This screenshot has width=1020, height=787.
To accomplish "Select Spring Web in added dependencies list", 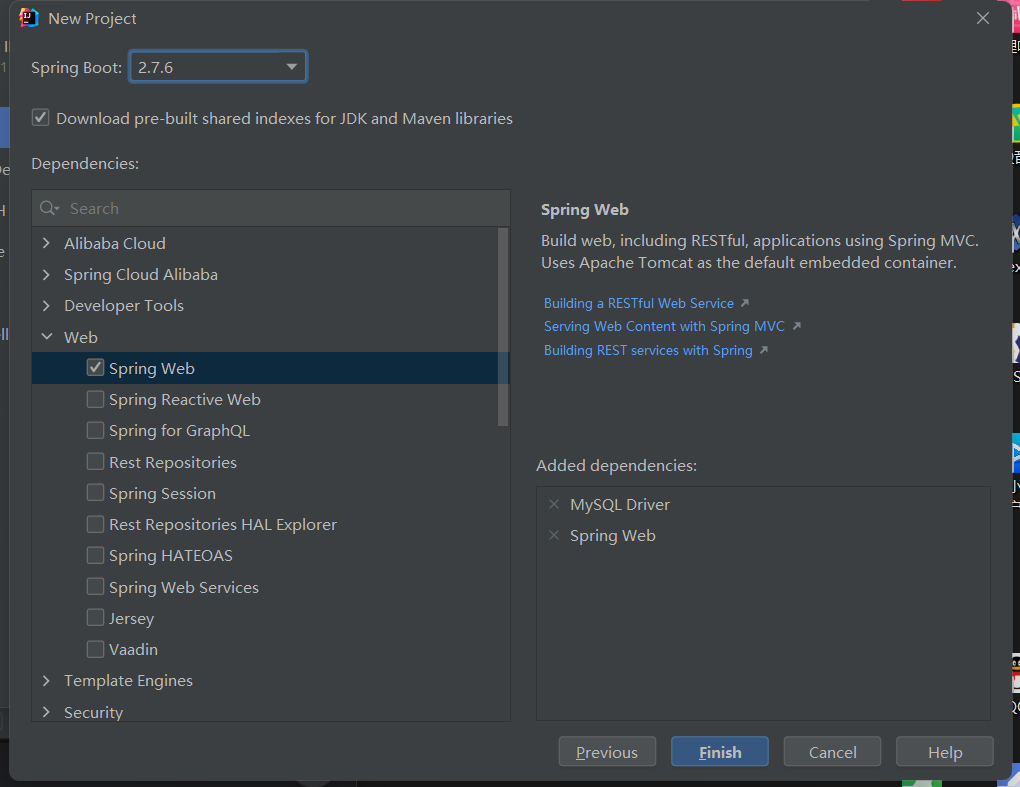I will [612, 535].
